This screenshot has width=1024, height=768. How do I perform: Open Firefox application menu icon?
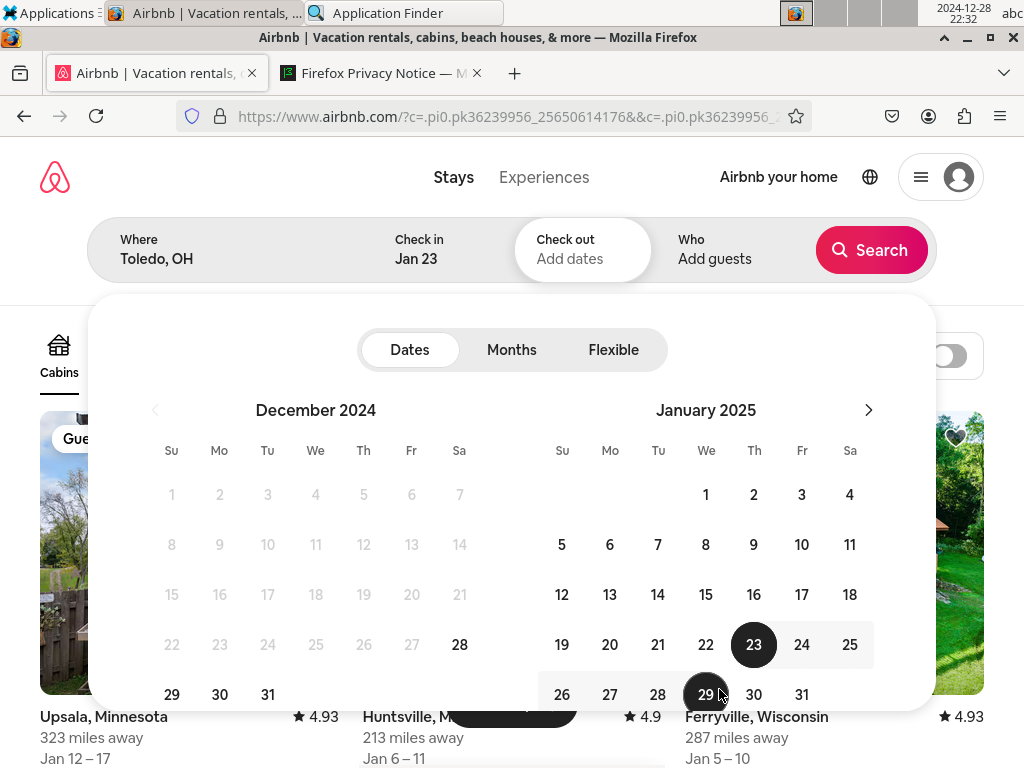(x=1000, y=116)
